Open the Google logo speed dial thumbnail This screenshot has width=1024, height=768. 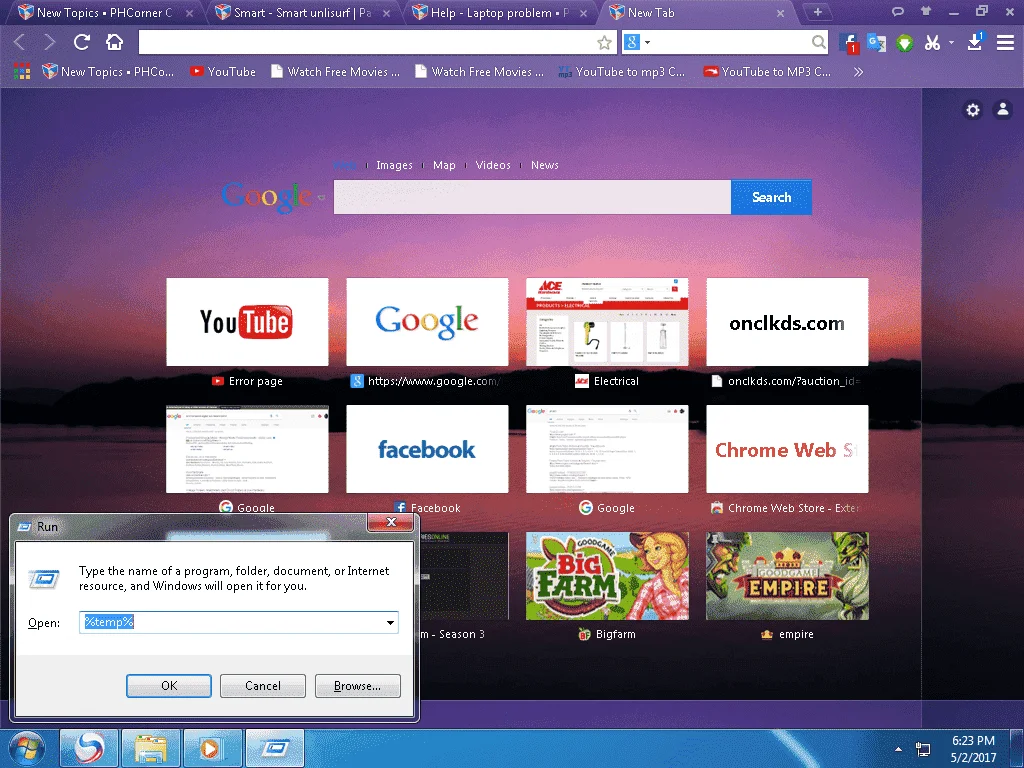click(427, 322)
